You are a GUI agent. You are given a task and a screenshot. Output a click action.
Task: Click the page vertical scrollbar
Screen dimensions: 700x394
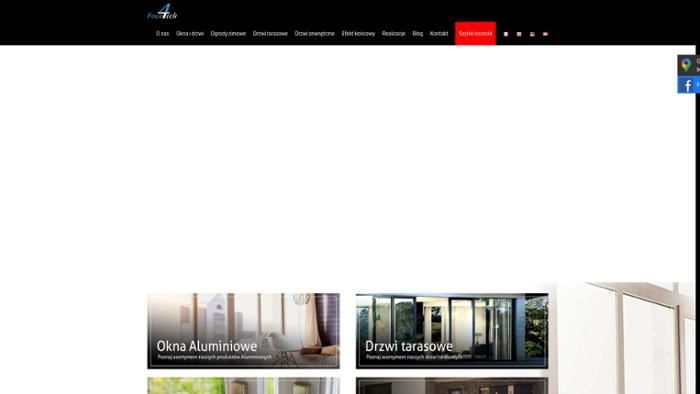(697, 219)
